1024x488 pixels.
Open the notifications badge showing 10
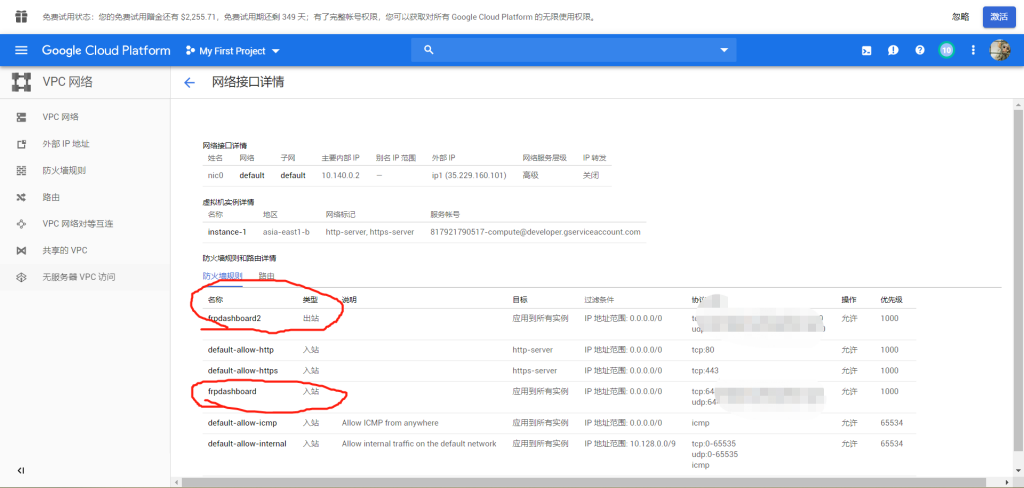946,50
